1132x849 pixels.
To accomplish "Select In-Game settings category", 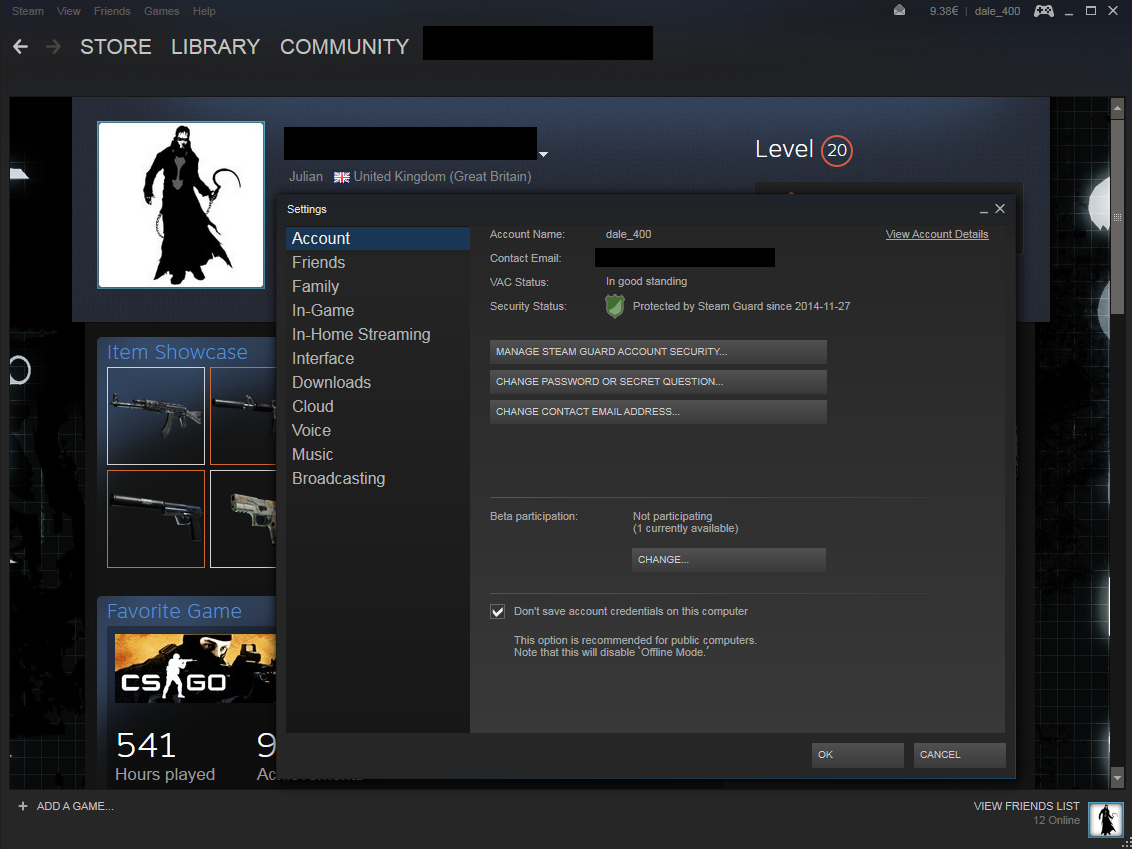I will 378,310.
